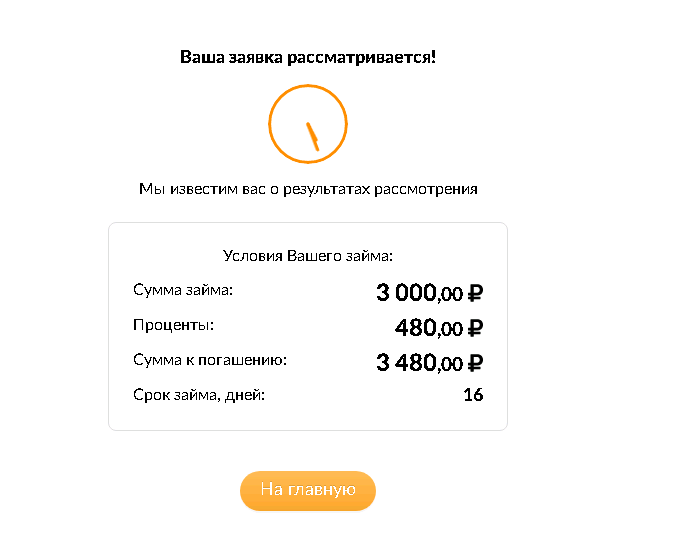The height and width of the screenshot is (559, 693).
Task: Click the ",00" kopecks of the interest amount
Action: [450, 330]
